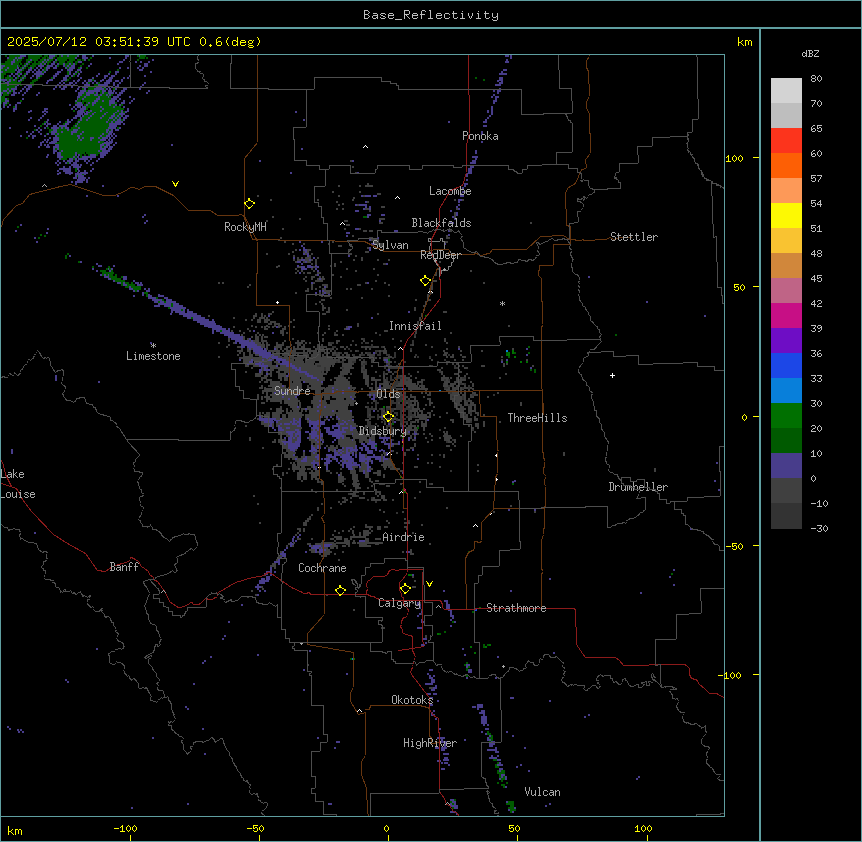Screen dimensions: 862x842
Task: Click the Innisfail city label
Action: 415,326
